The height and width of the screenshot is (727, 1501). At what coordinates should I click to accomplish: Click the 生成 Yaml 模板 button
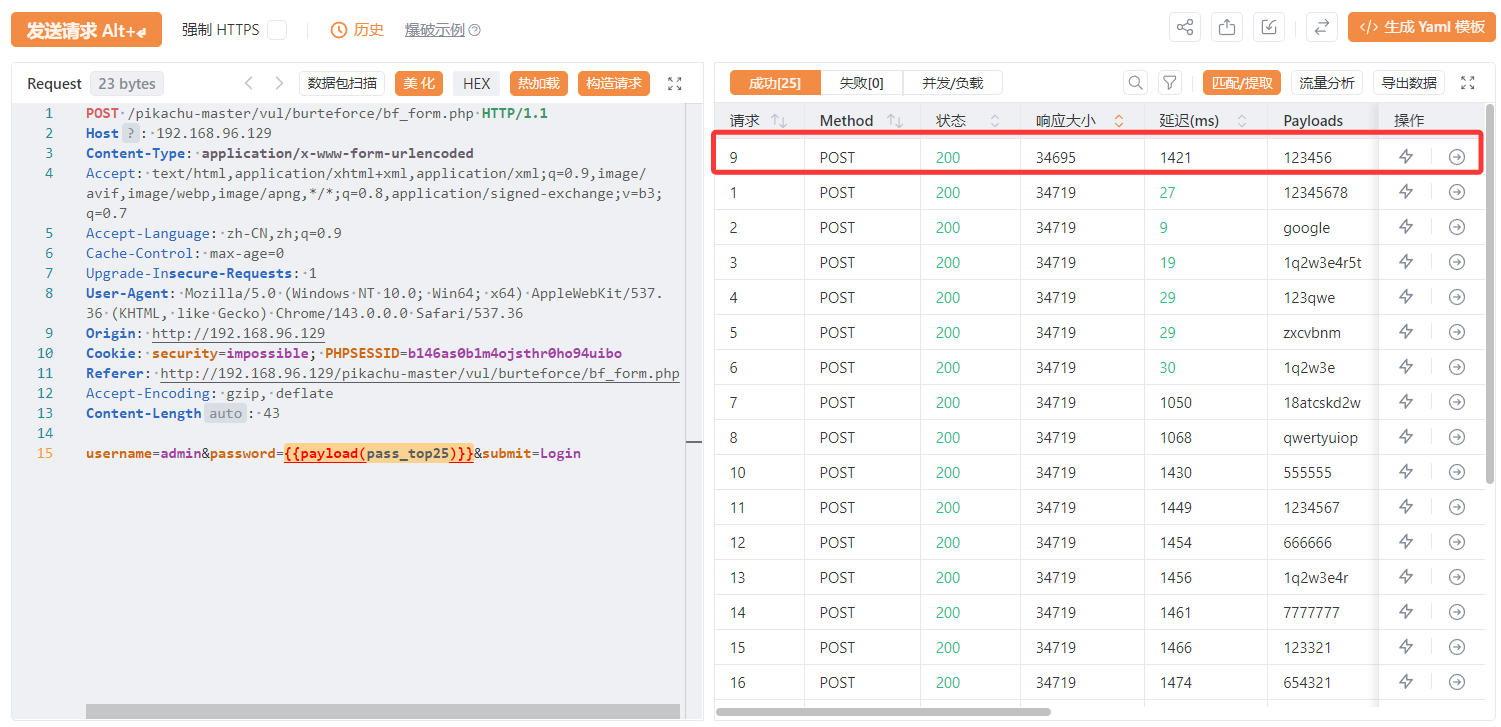pyautogui.click(x=1421, y=28)
